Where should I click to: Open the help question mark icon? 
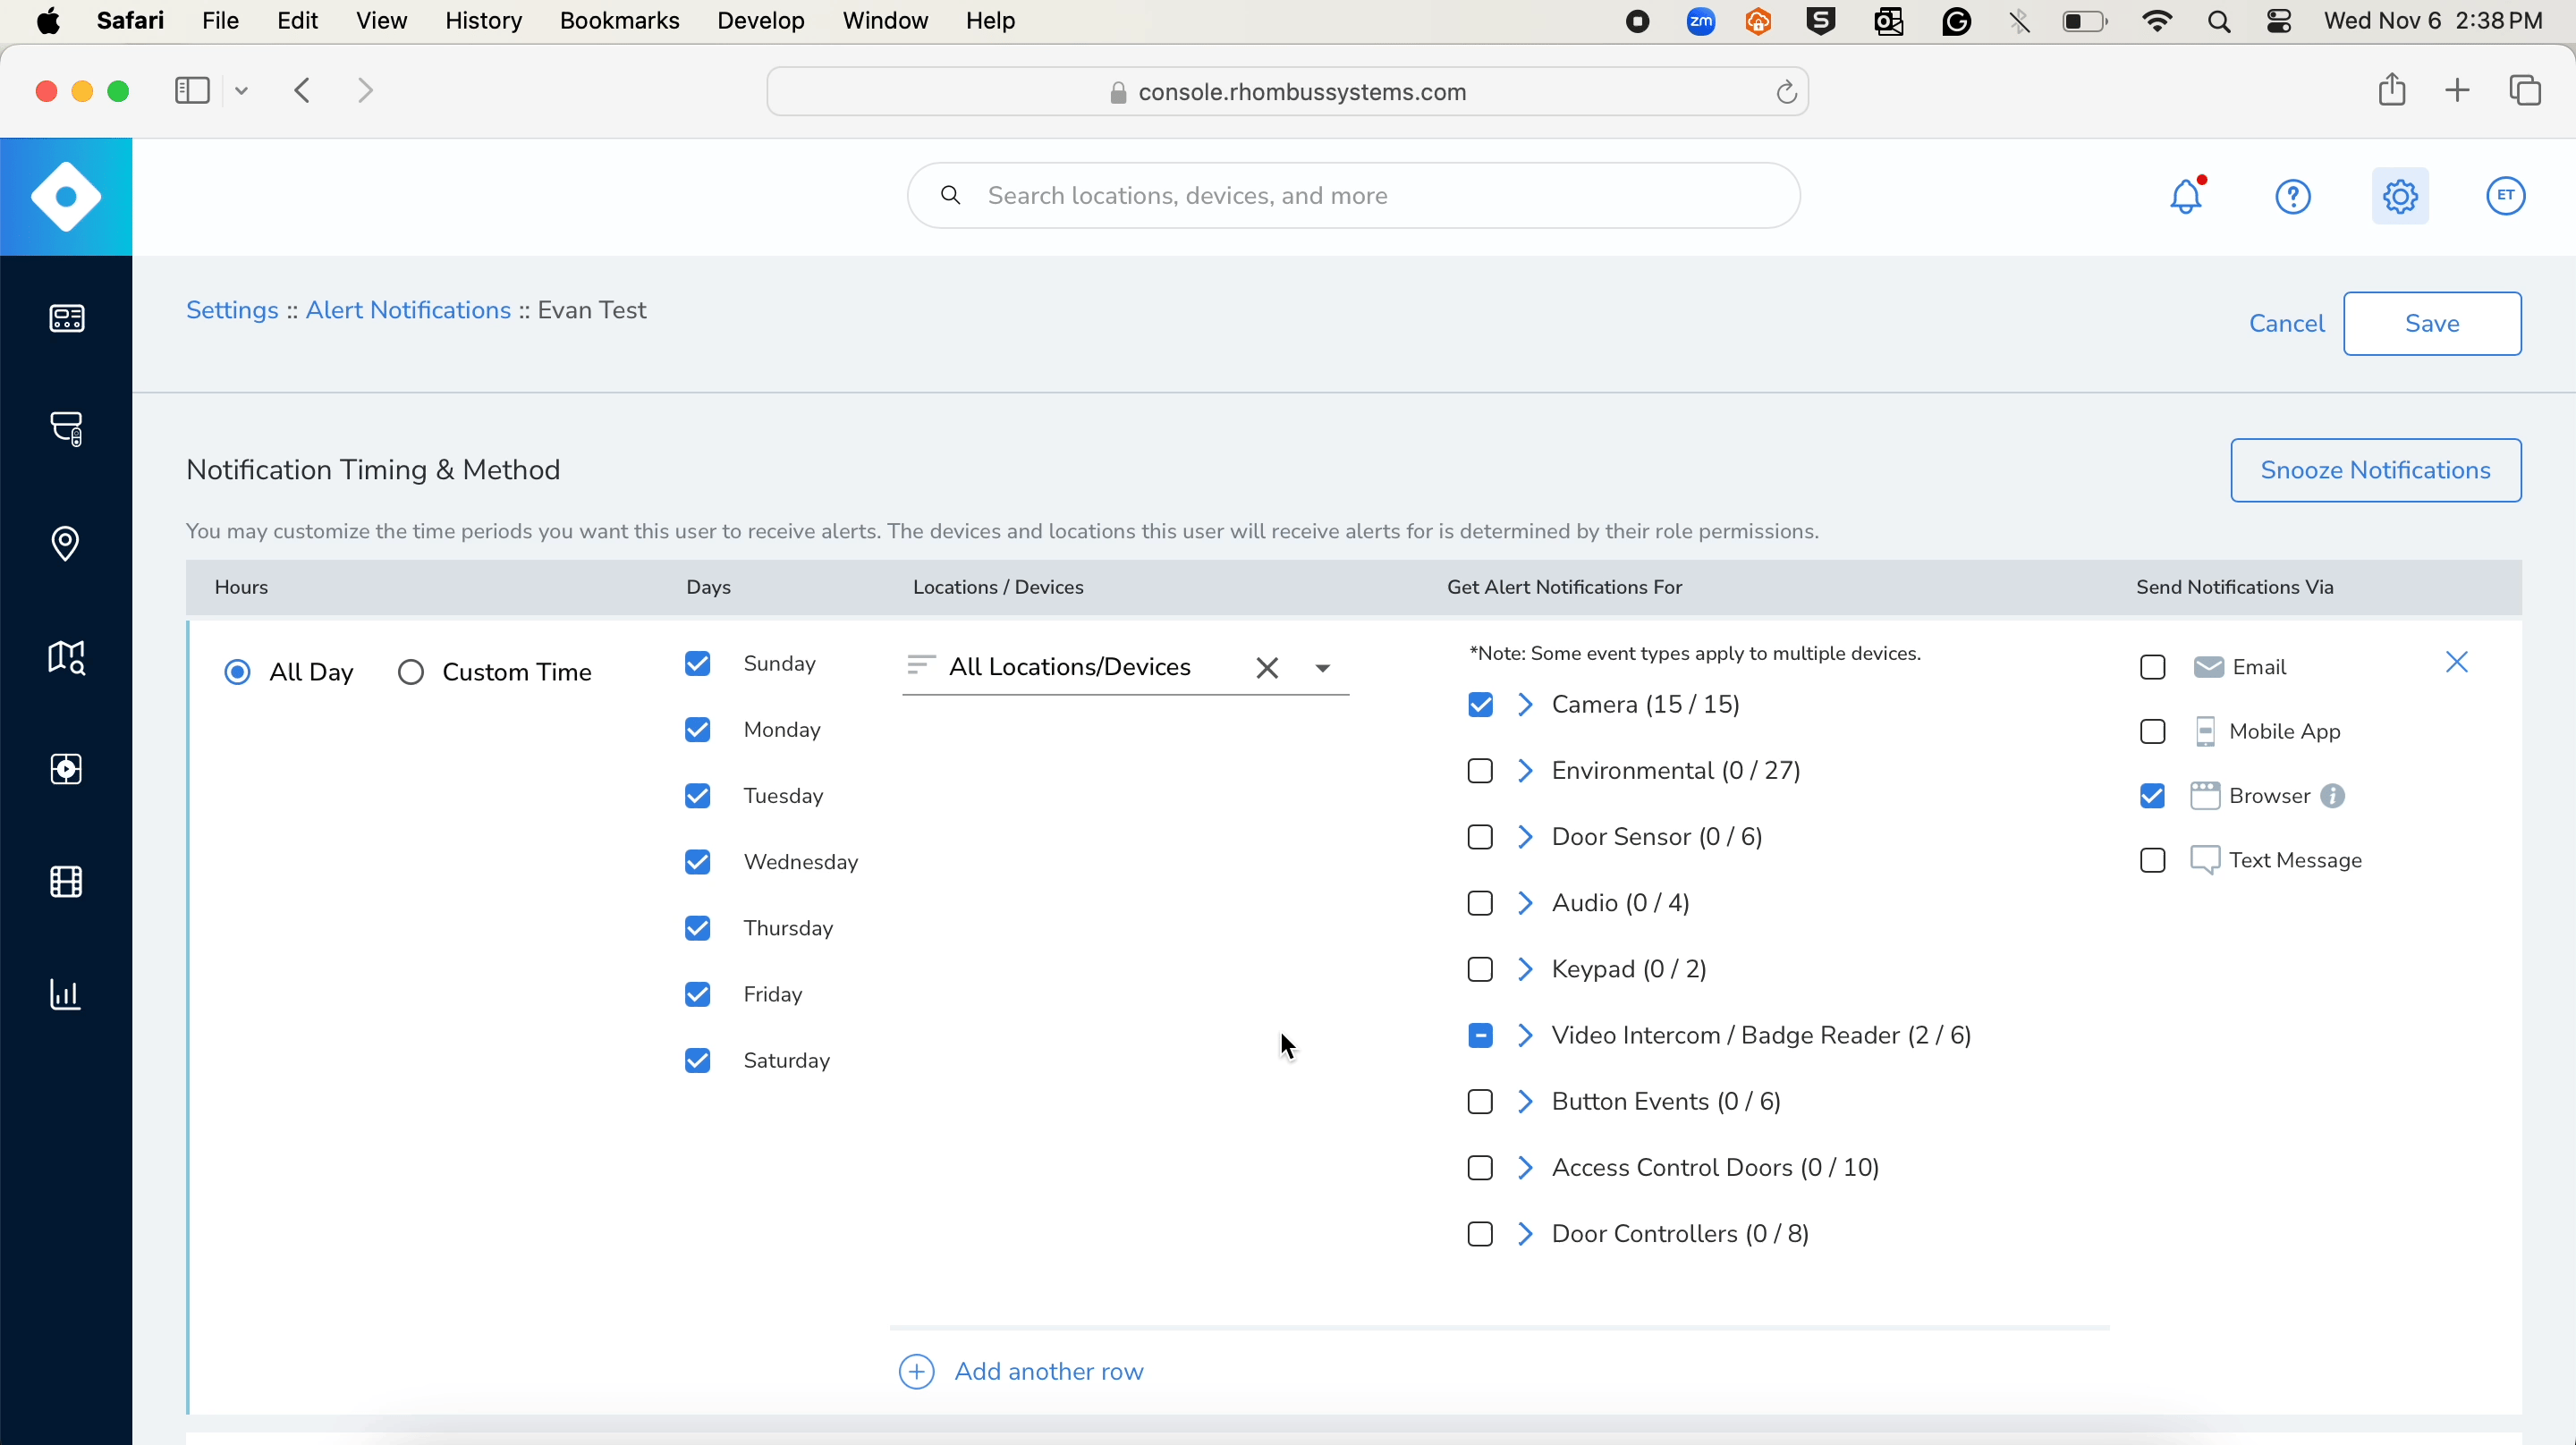coord(2293,196)
